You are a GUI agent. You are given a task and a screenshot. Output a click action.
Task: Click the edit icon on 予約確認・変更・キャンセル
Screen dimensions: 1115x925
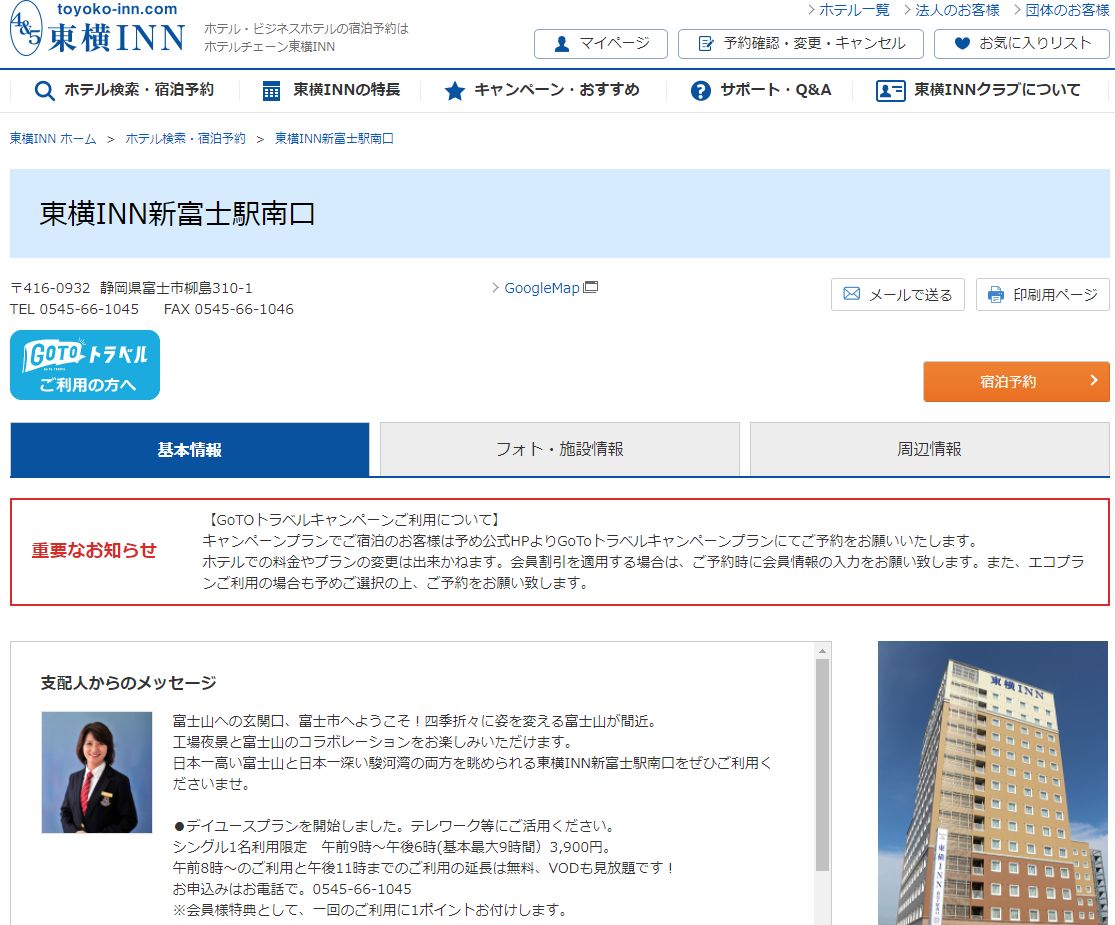coord(706,44)
